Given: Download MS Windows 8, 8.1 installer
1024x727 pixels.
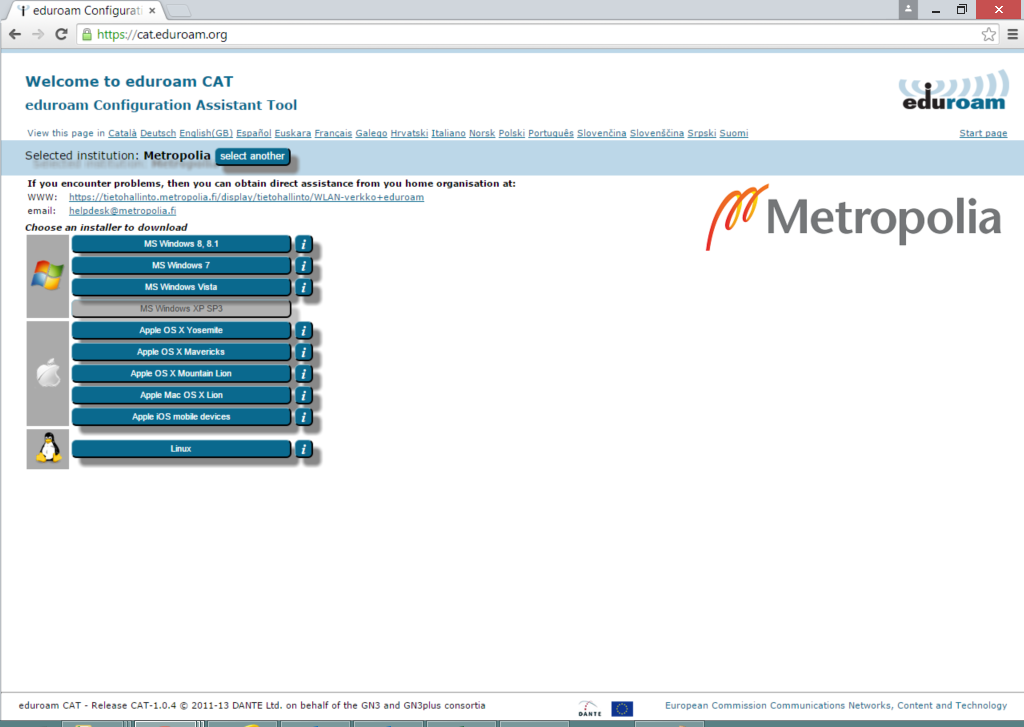Looking at the screenshot, I should pos(181,244).
